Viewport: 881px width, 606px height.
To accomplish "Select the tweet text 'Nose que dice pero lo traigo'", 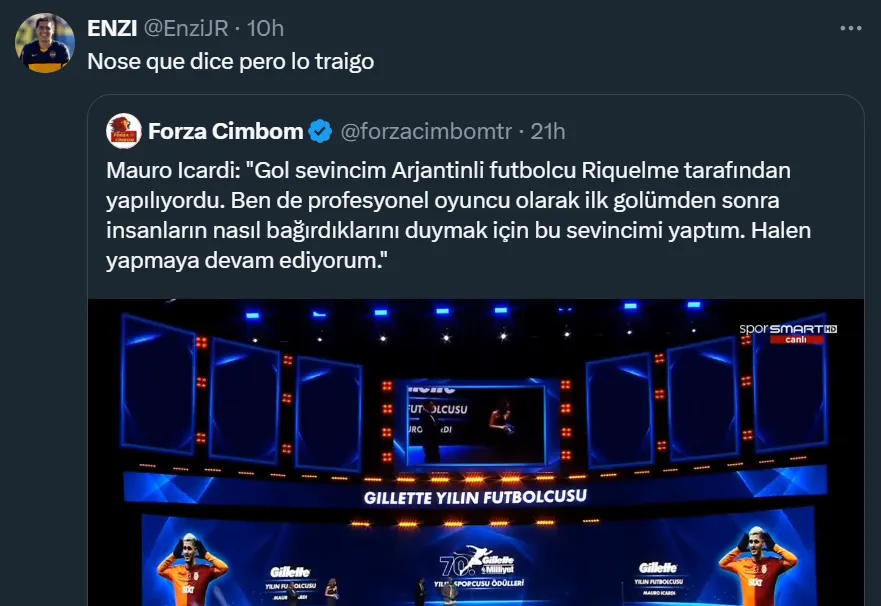I will (231, 61).
